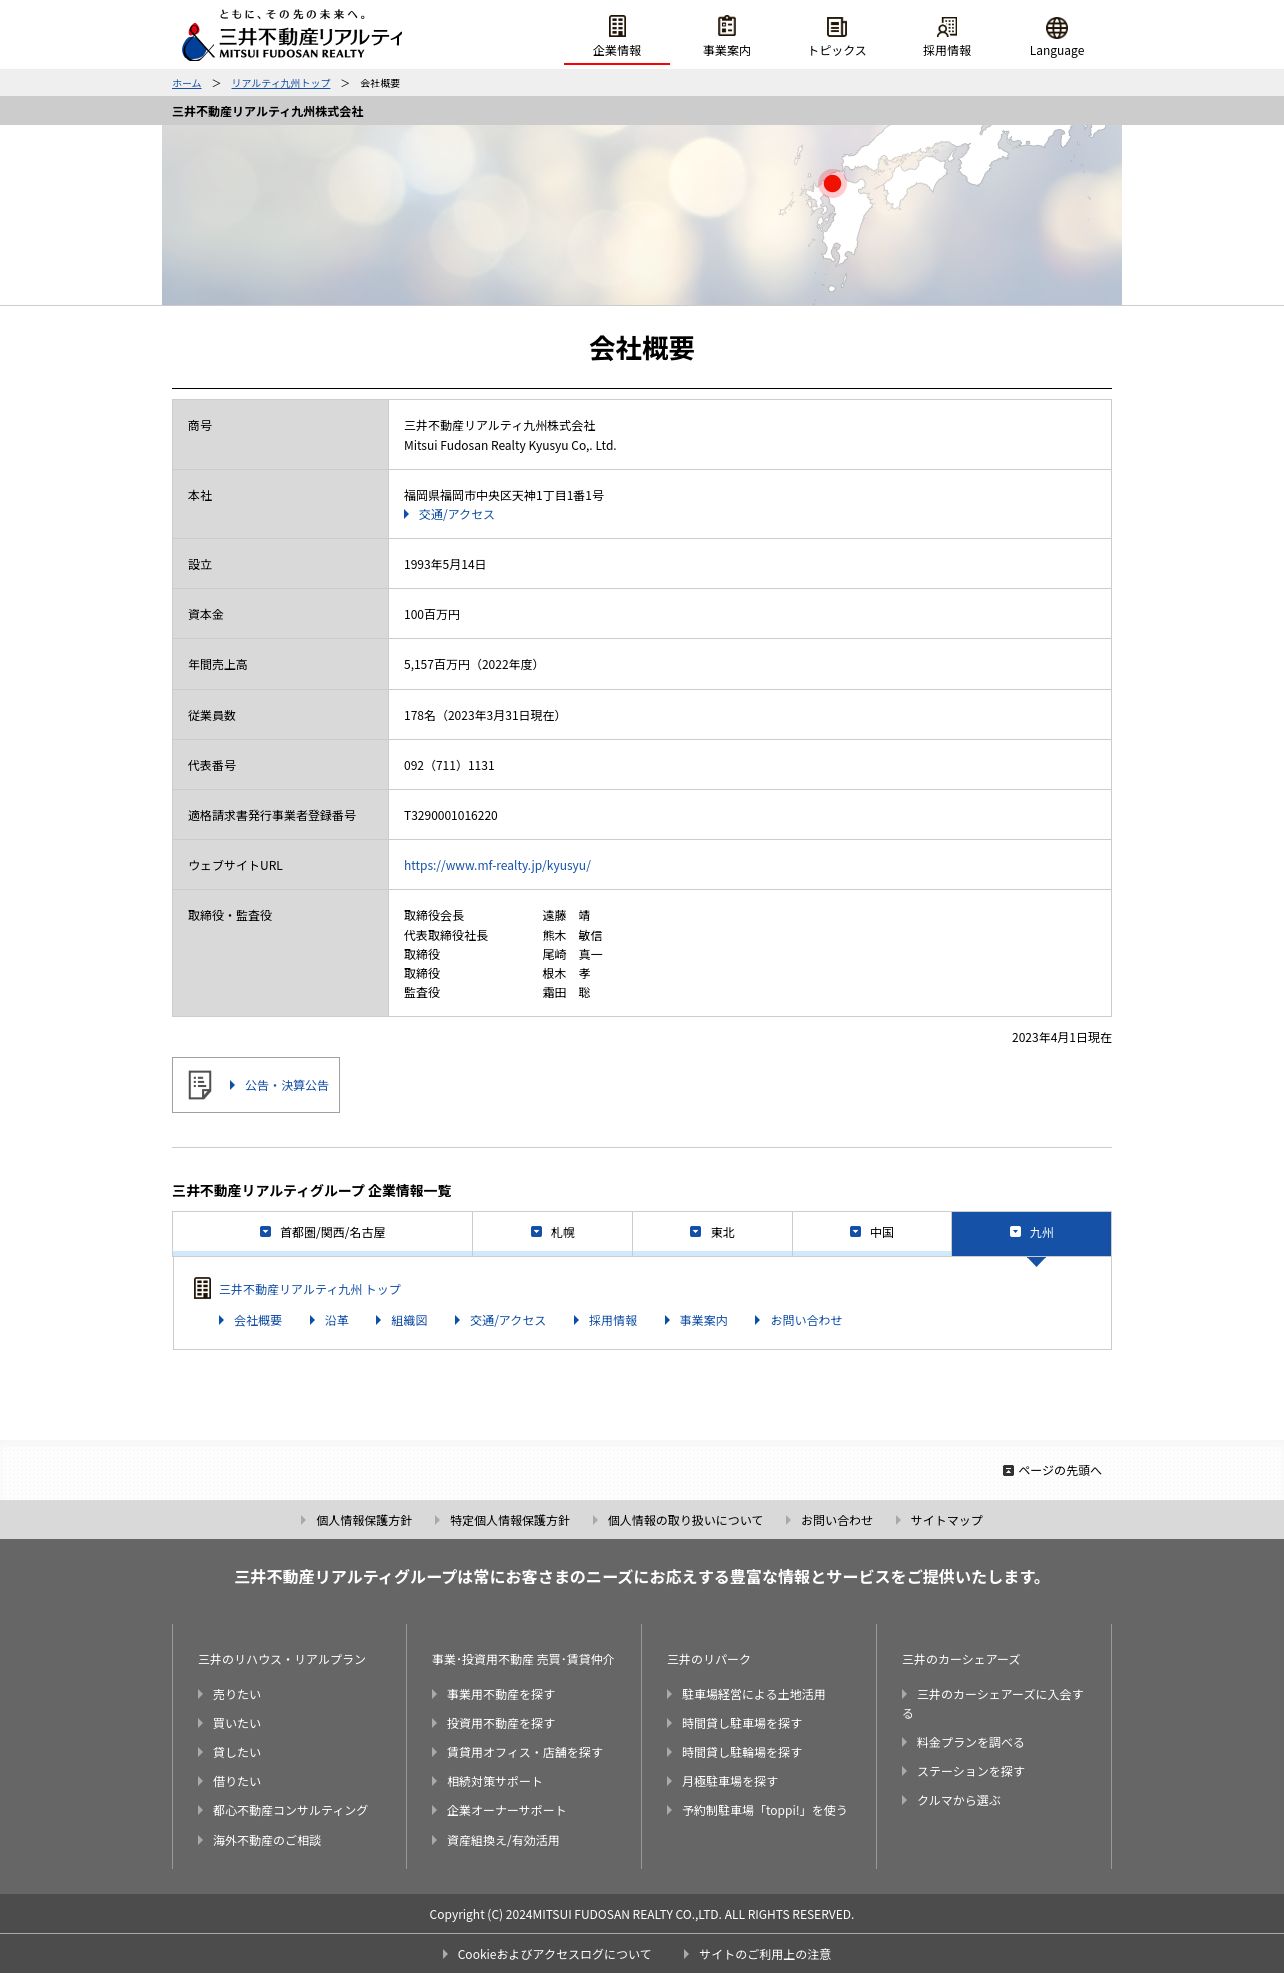This screenshot has width=1284, height=1975.
Task: Open 交通/アクセス link in Kyushu panel
Action: pyautogui.click(x=508, y=1320)
